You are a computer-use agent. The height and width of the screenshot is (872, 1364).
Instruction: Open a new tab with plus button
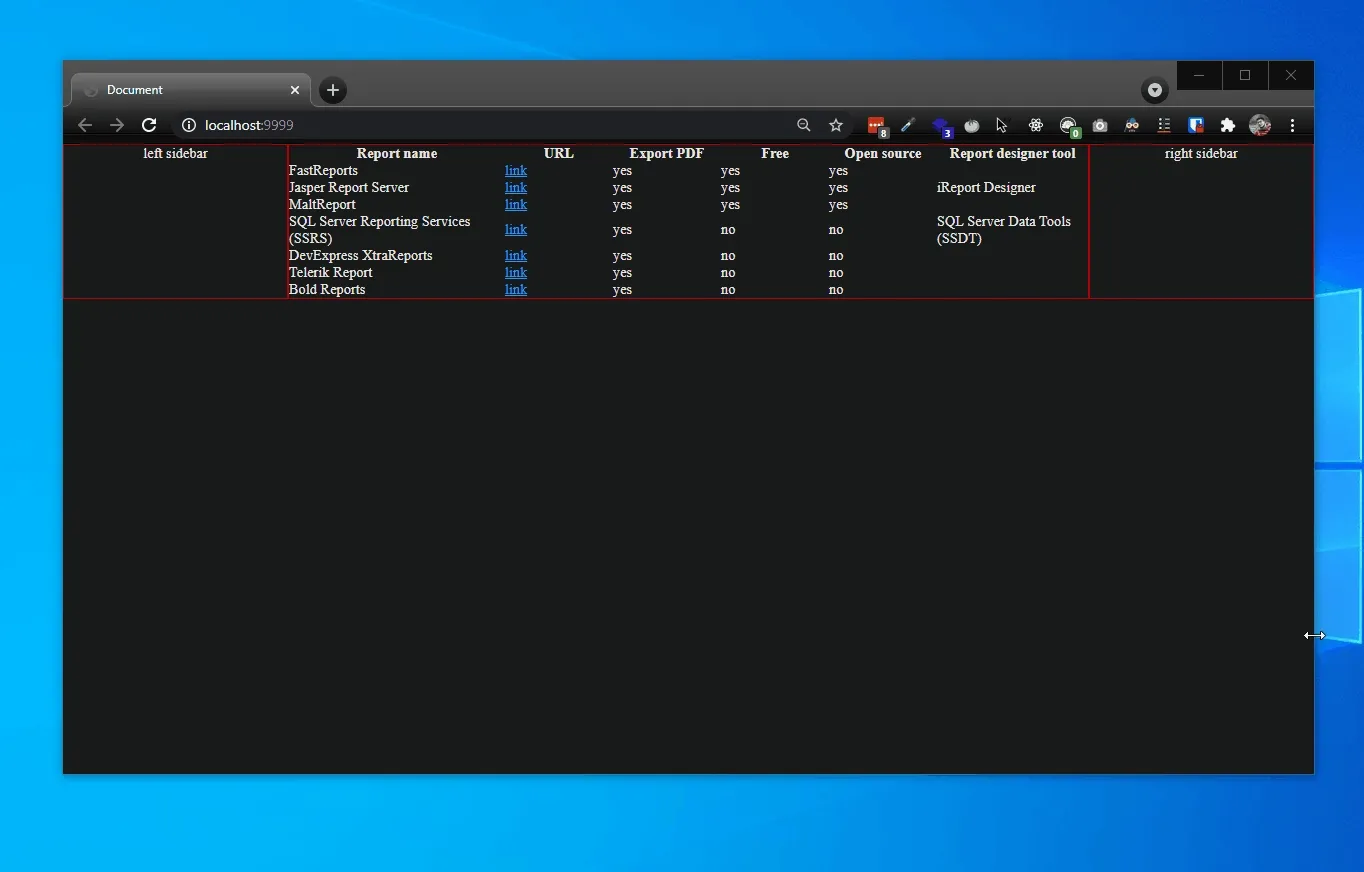coord(333,90)
